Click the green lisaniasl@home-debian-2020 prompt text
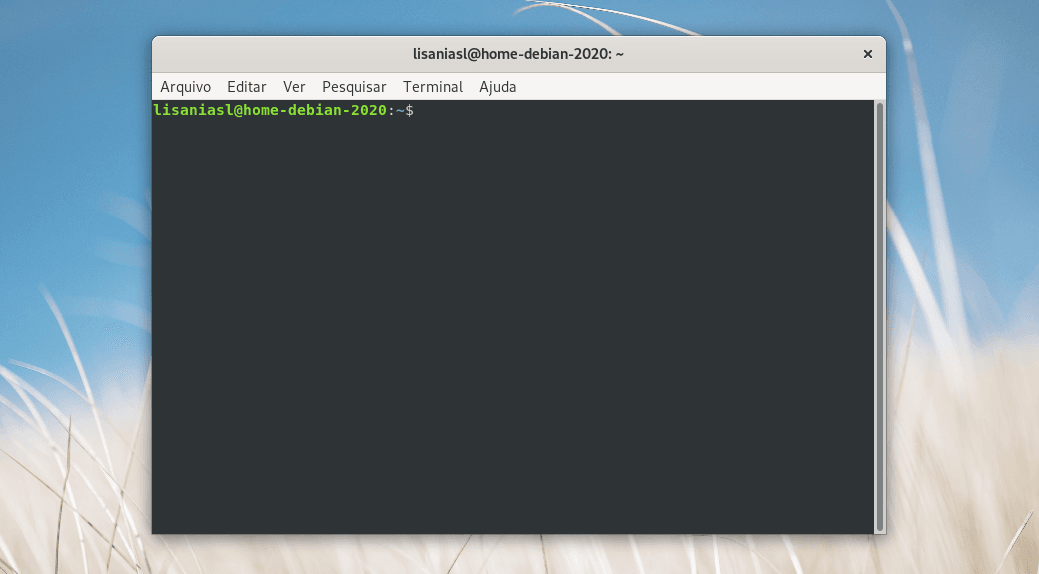 [x=269, y=110]
